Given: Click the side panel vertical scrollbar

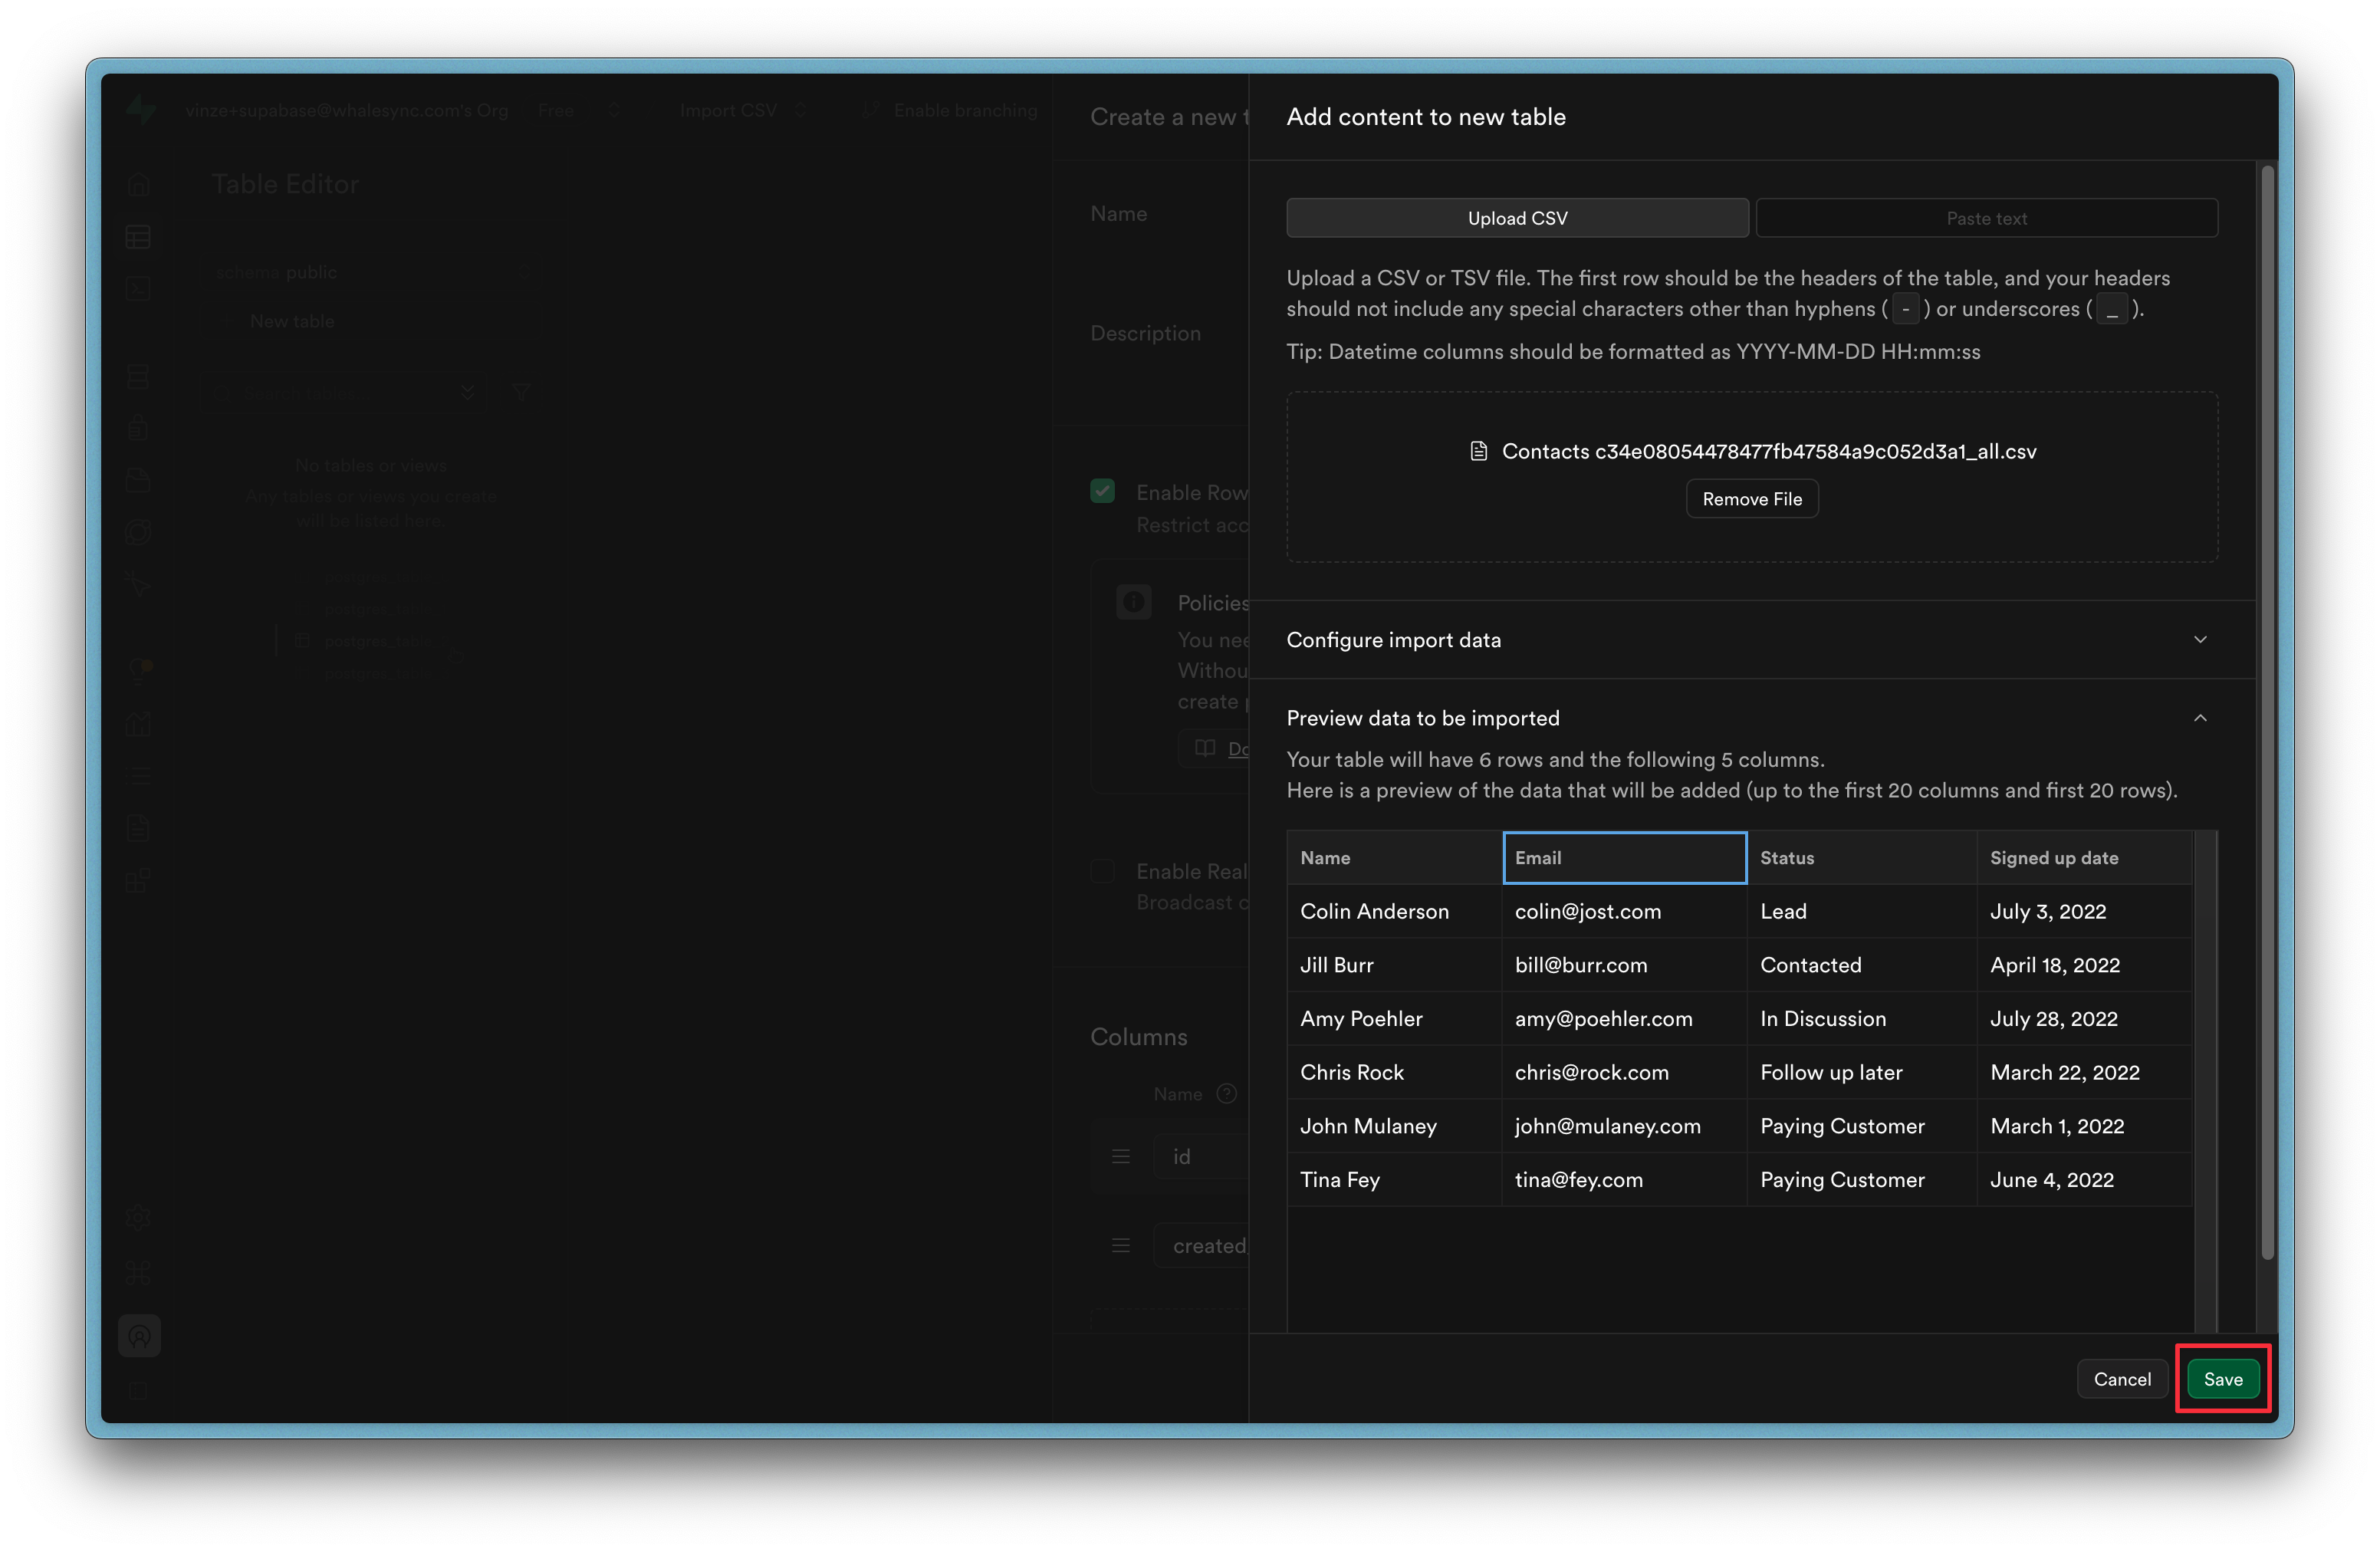Looking at the screenshot, I should (2267, 710).
